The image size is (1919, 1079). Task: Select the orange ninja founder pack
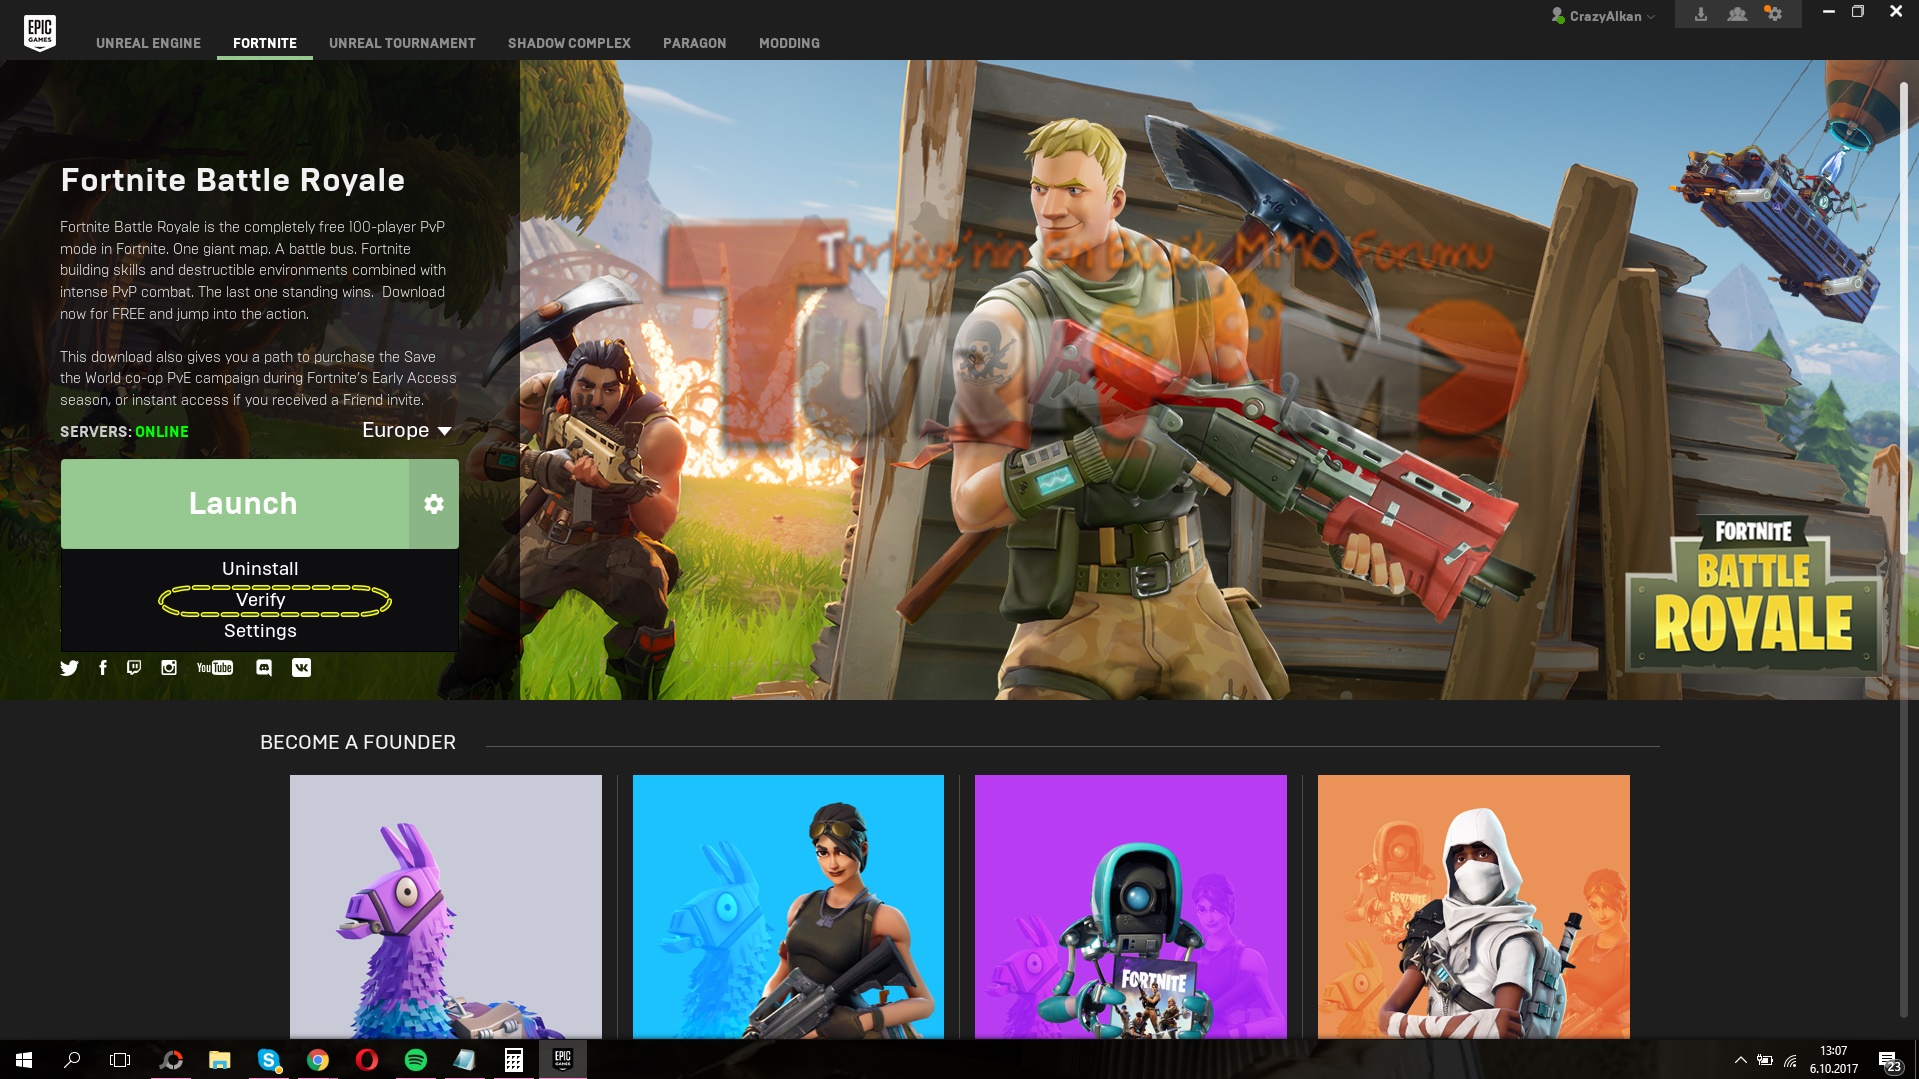point(1474,907)
